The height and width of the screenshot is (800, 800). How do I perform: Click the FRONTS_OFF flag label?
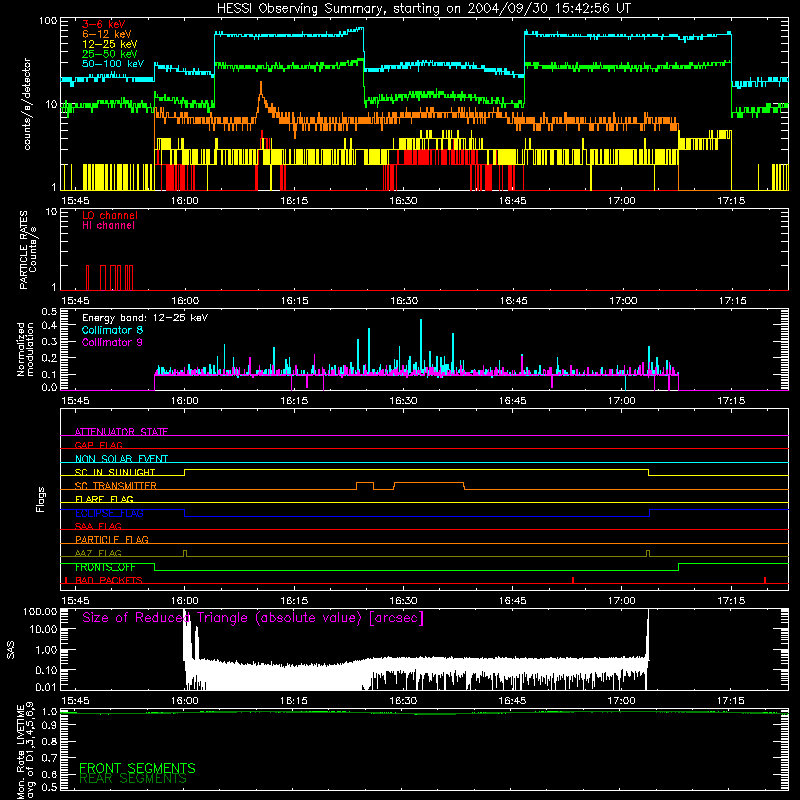(x=105, y=567)
